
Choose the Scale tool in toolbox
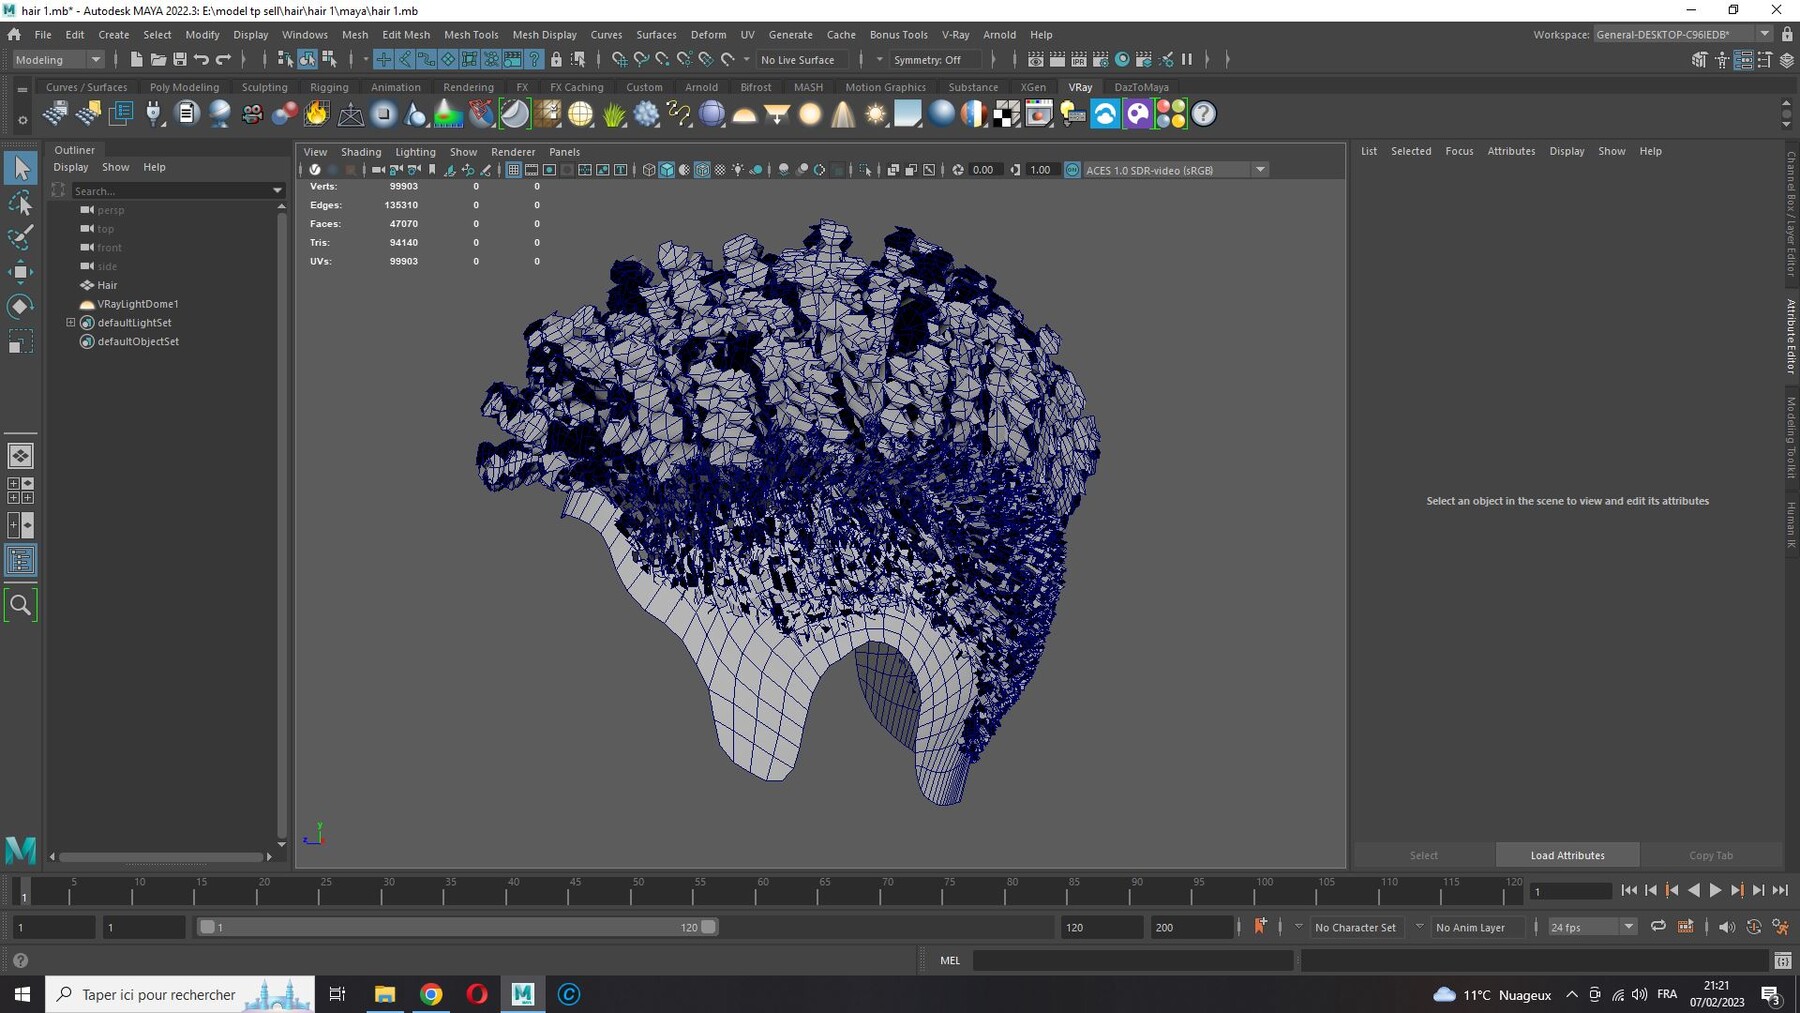[20, 343]
